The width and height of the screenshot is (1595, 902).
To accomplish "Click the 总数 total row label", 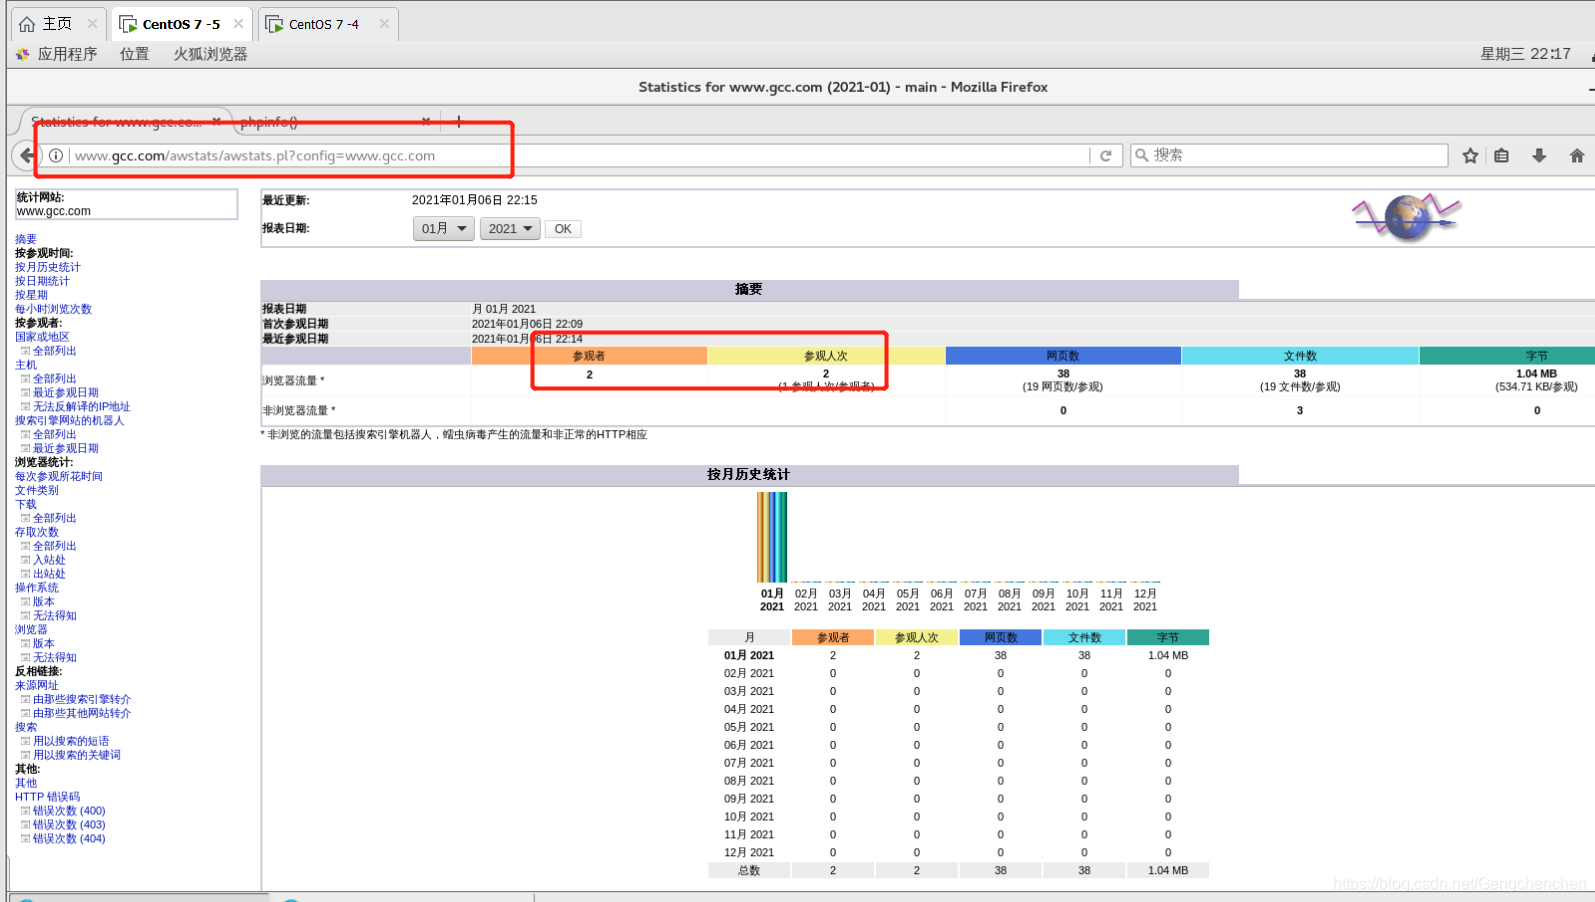I will tap(749, 871).
